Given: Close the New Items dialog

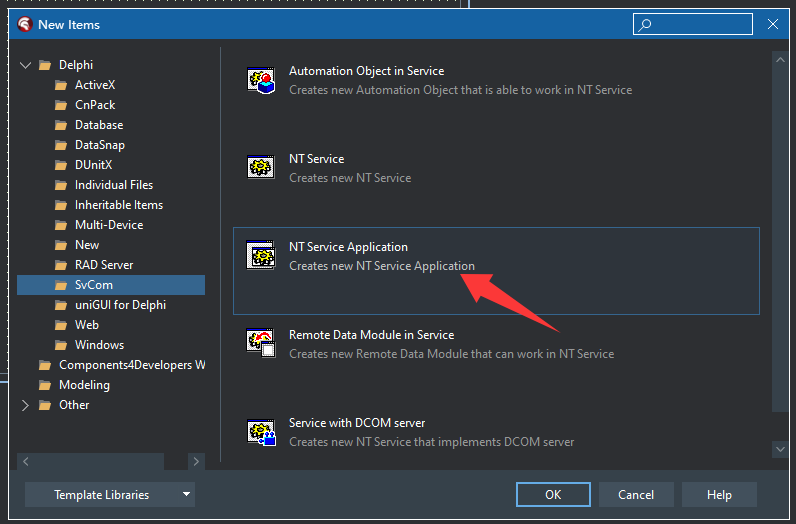Looking at the screenshot, I should click(773, 24).
